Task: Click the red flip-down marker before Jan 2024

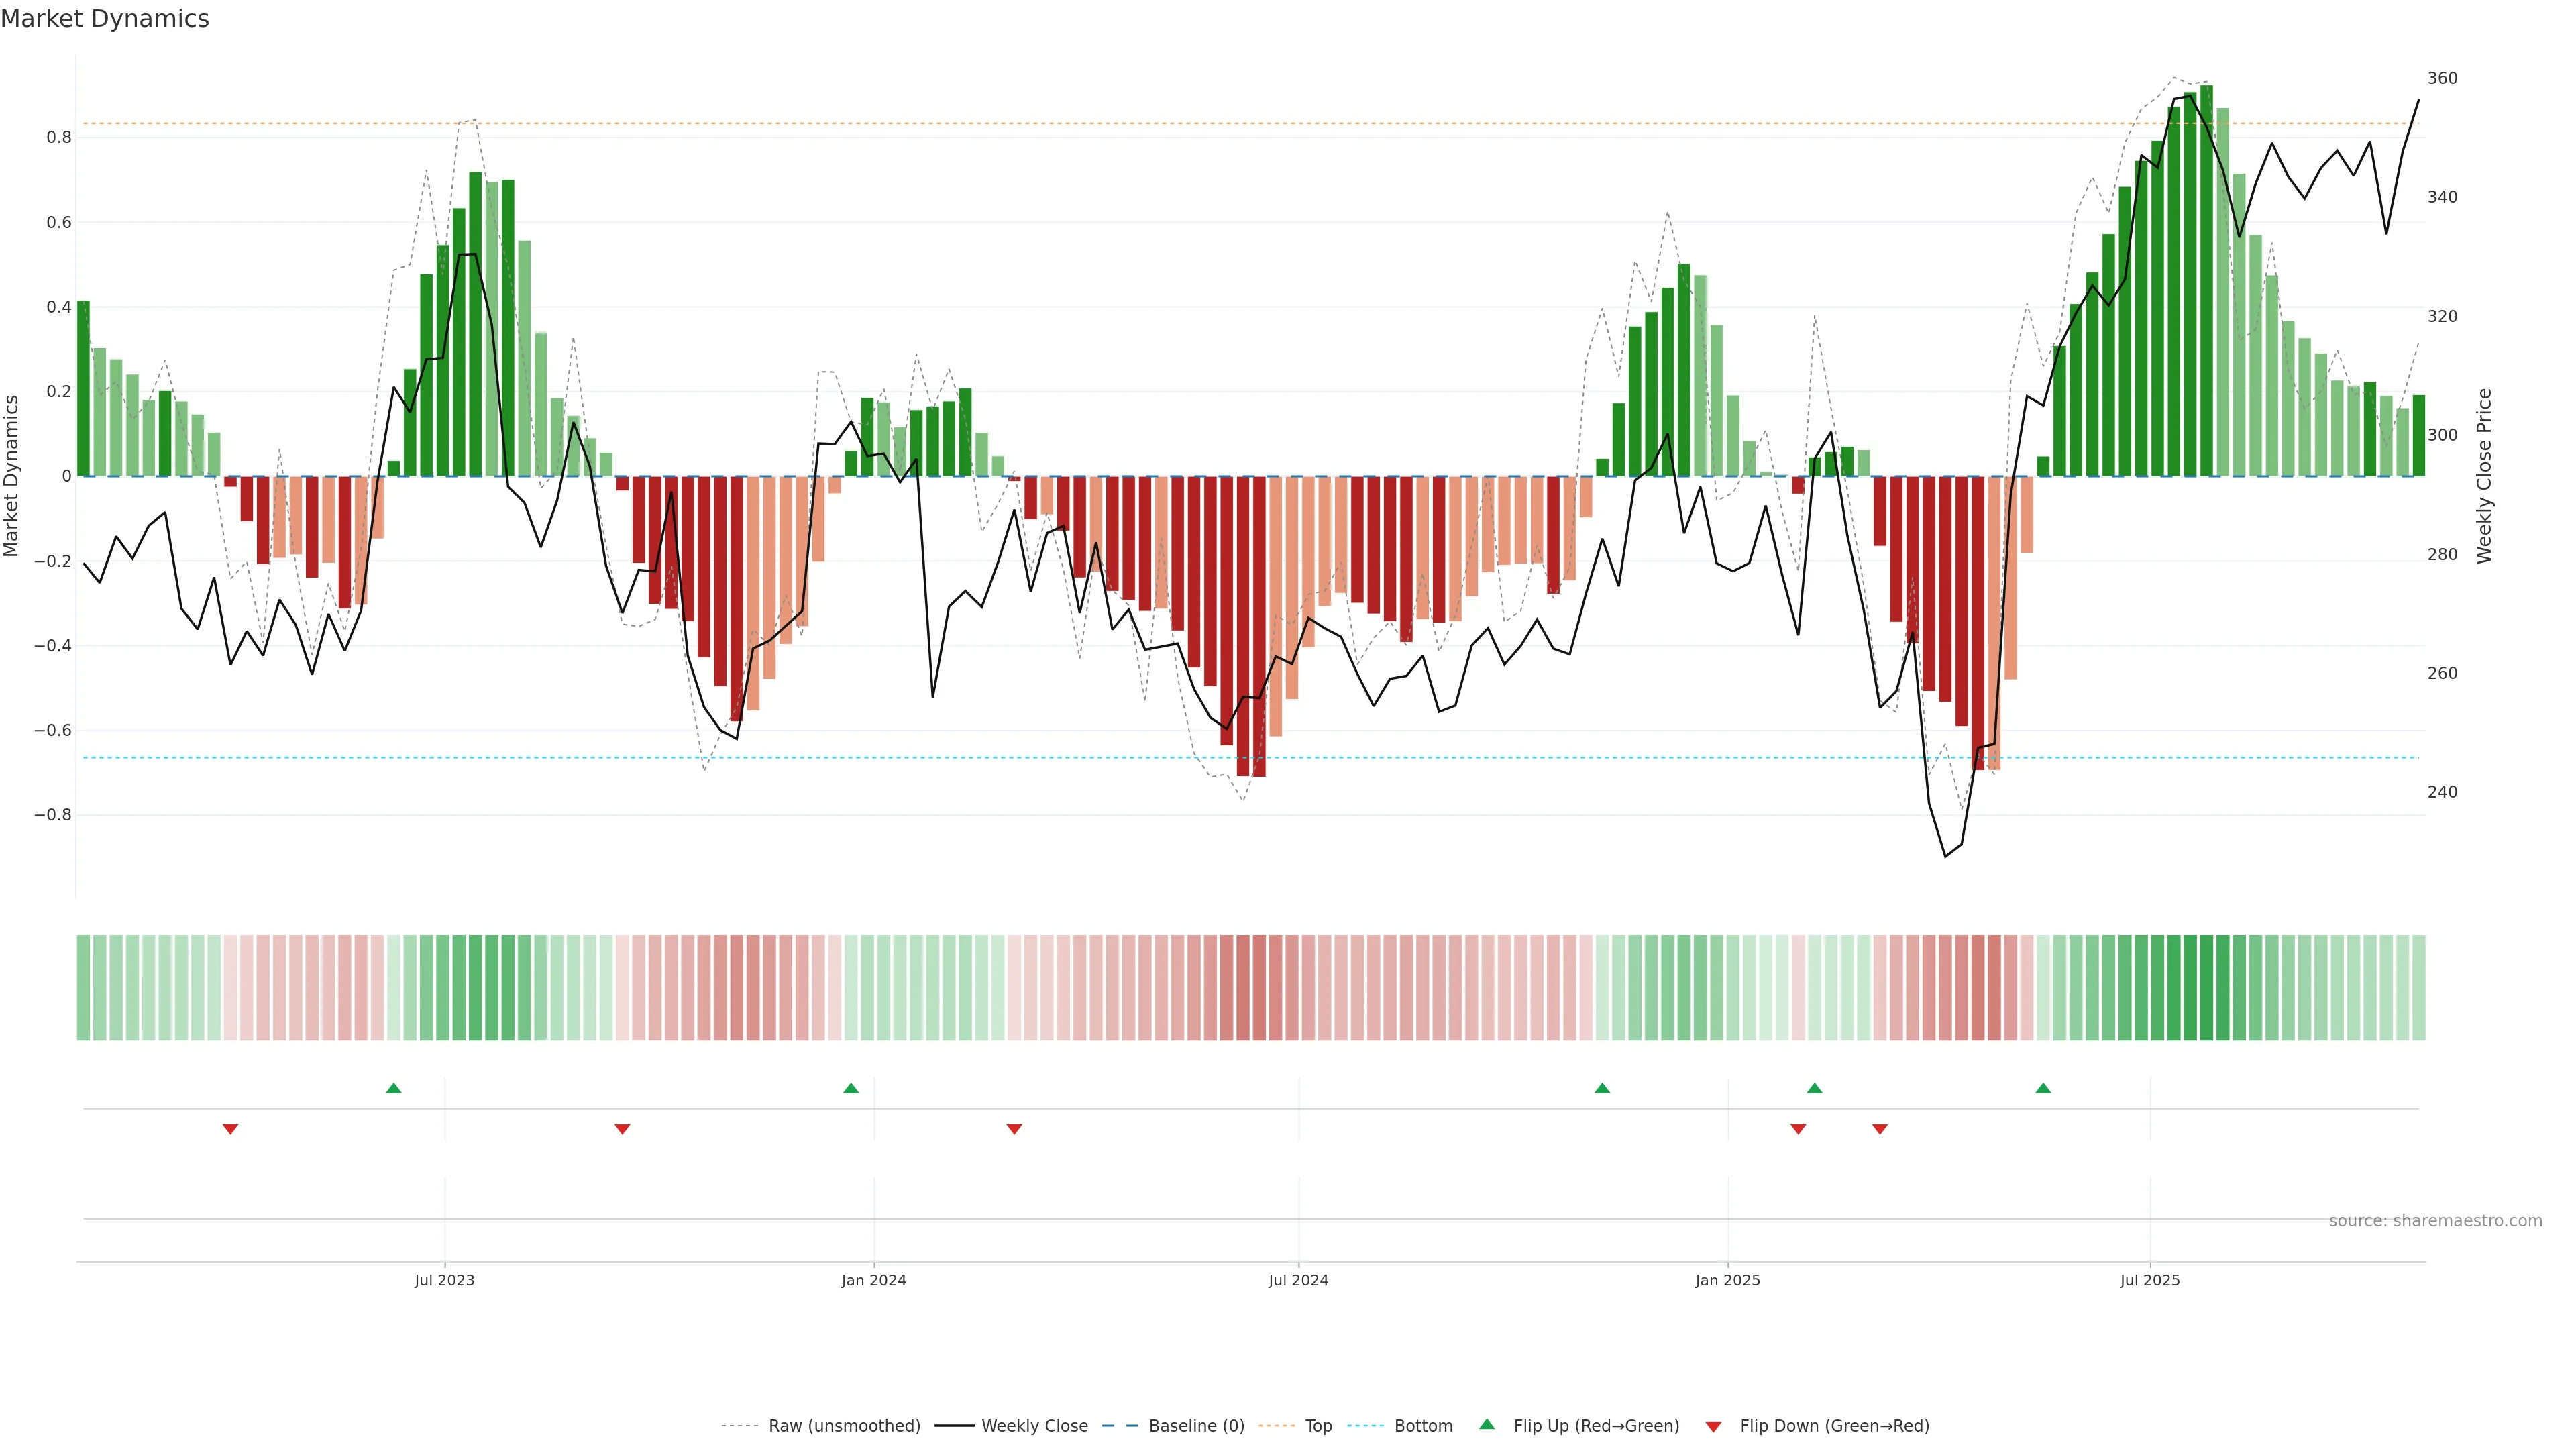Action: pos(622,1129)
